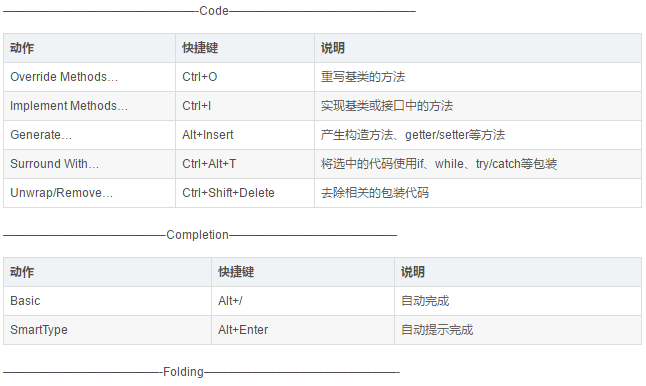Click the 说明 header in Completion table
The image size is (646, 386).
click(x=412, y=272)
